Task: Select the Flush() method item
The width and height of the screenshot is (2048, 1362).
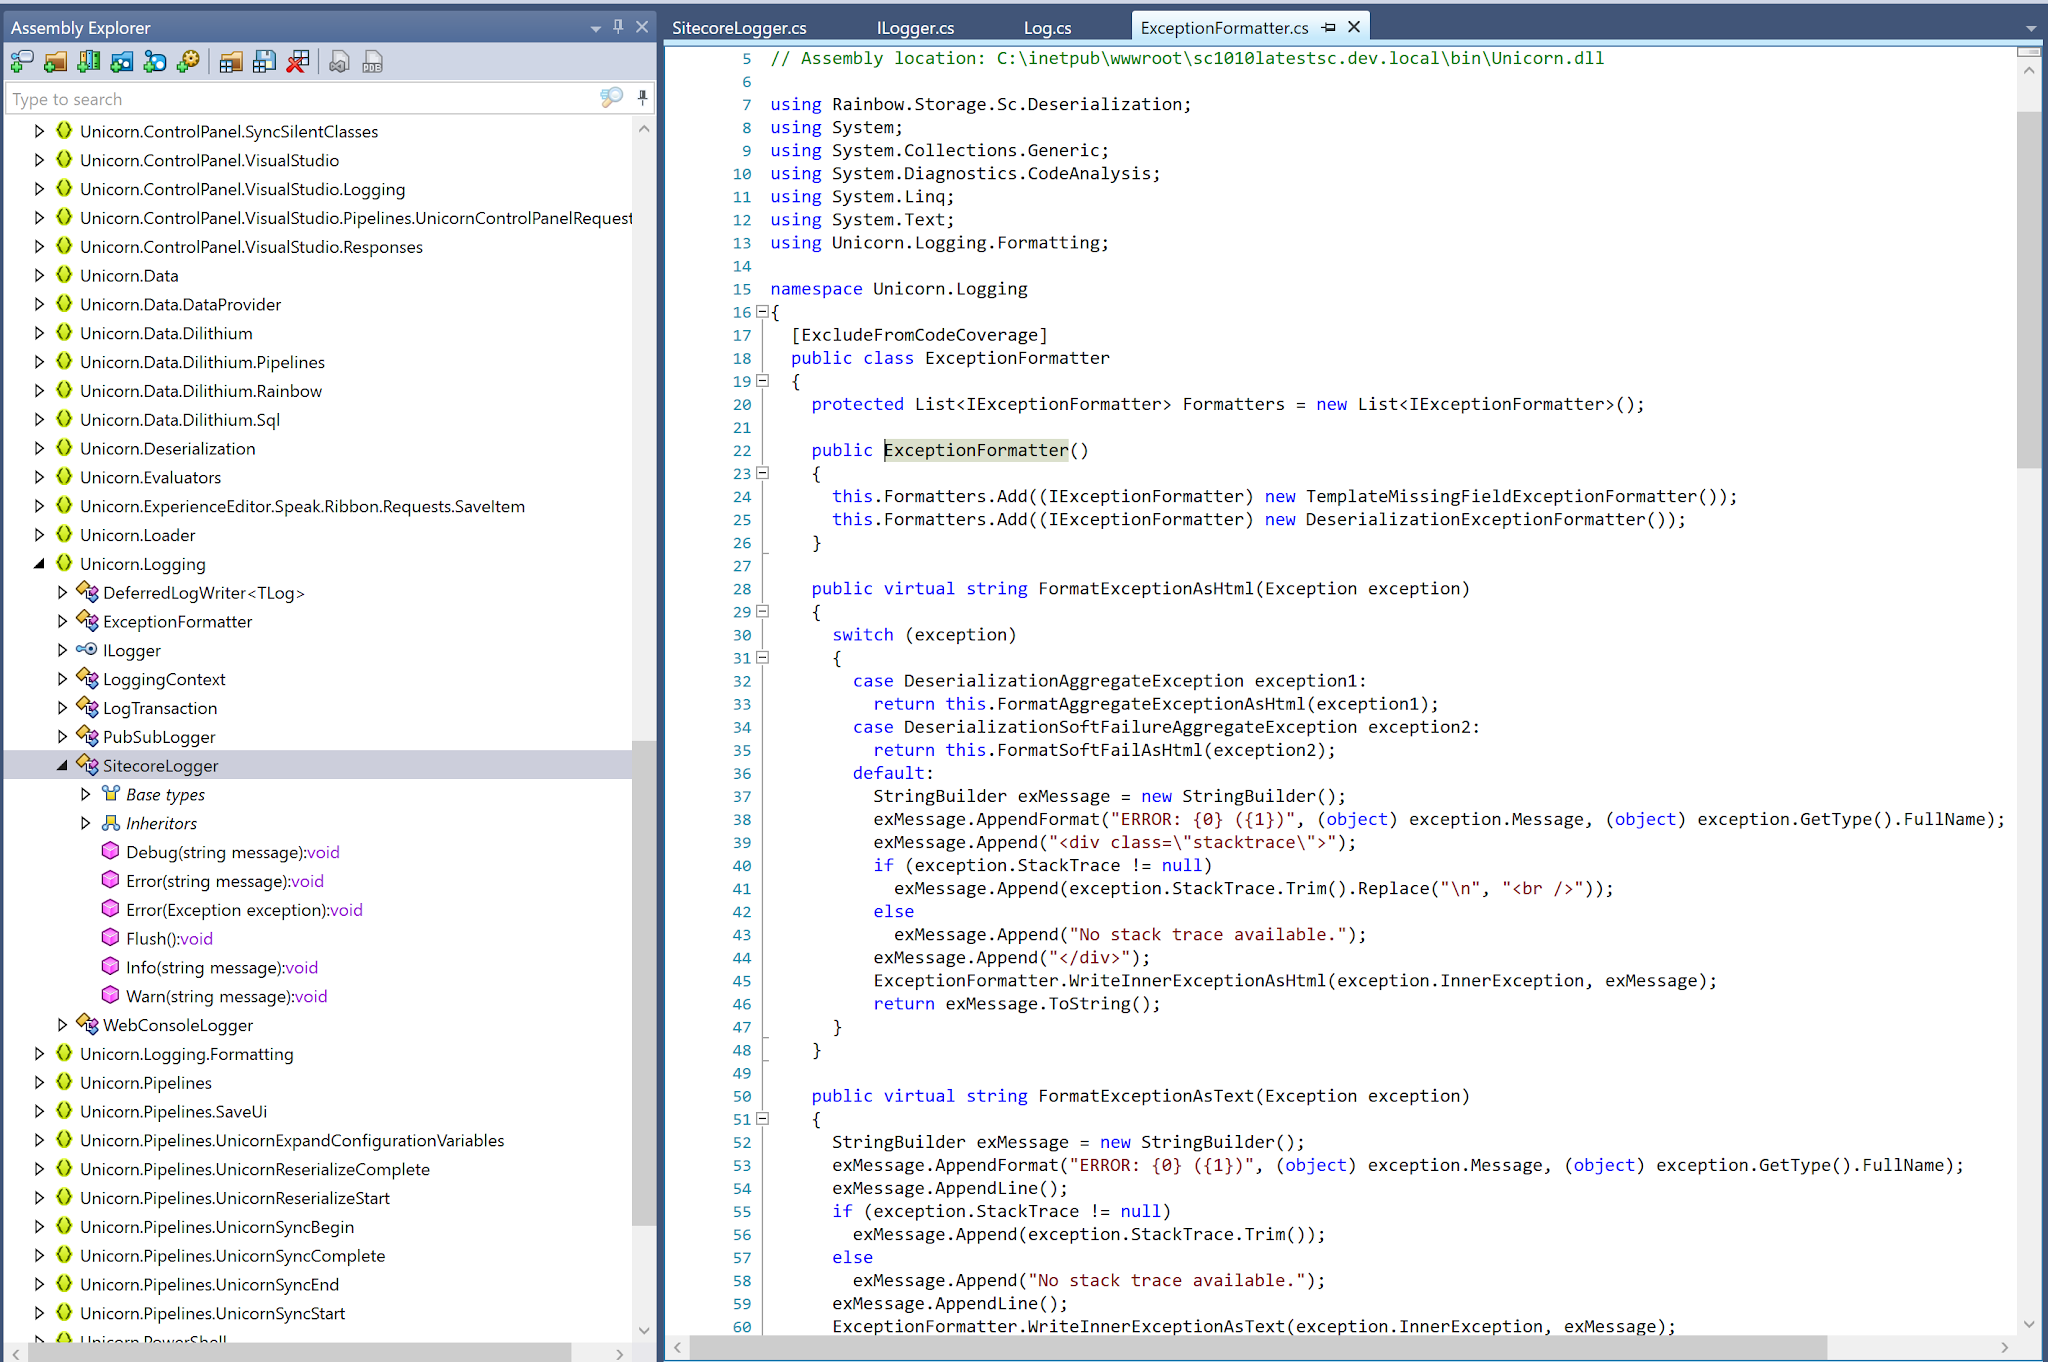Action: click(x=169, y=939)
